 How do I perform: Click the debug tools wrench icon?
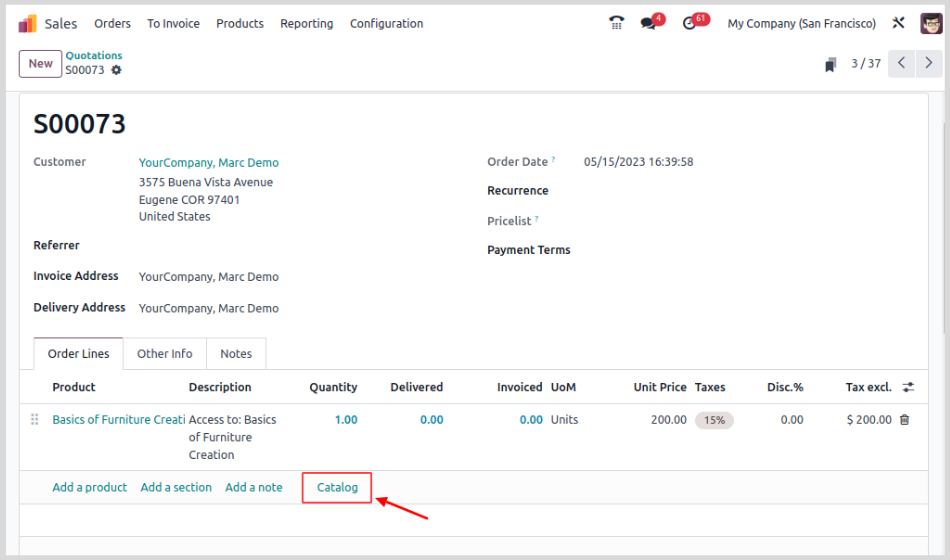coord(898,23)
